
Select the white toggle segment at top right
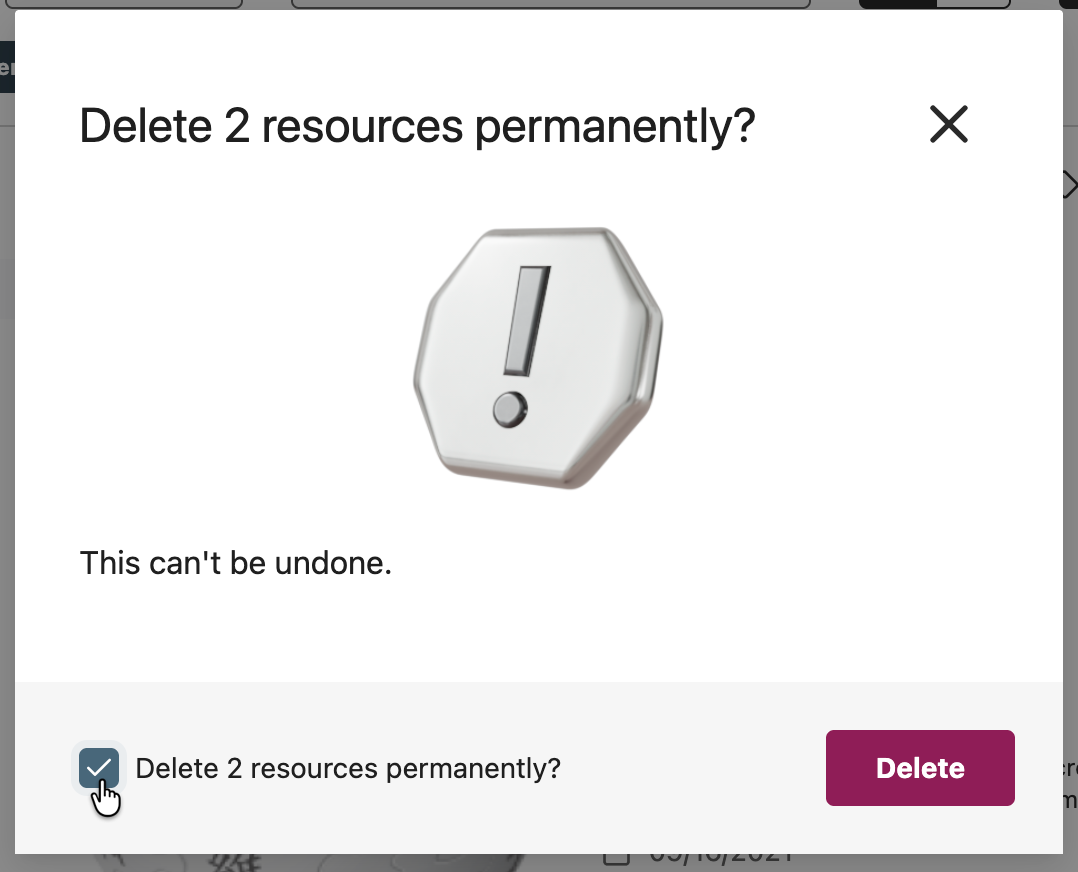[973, 4]
